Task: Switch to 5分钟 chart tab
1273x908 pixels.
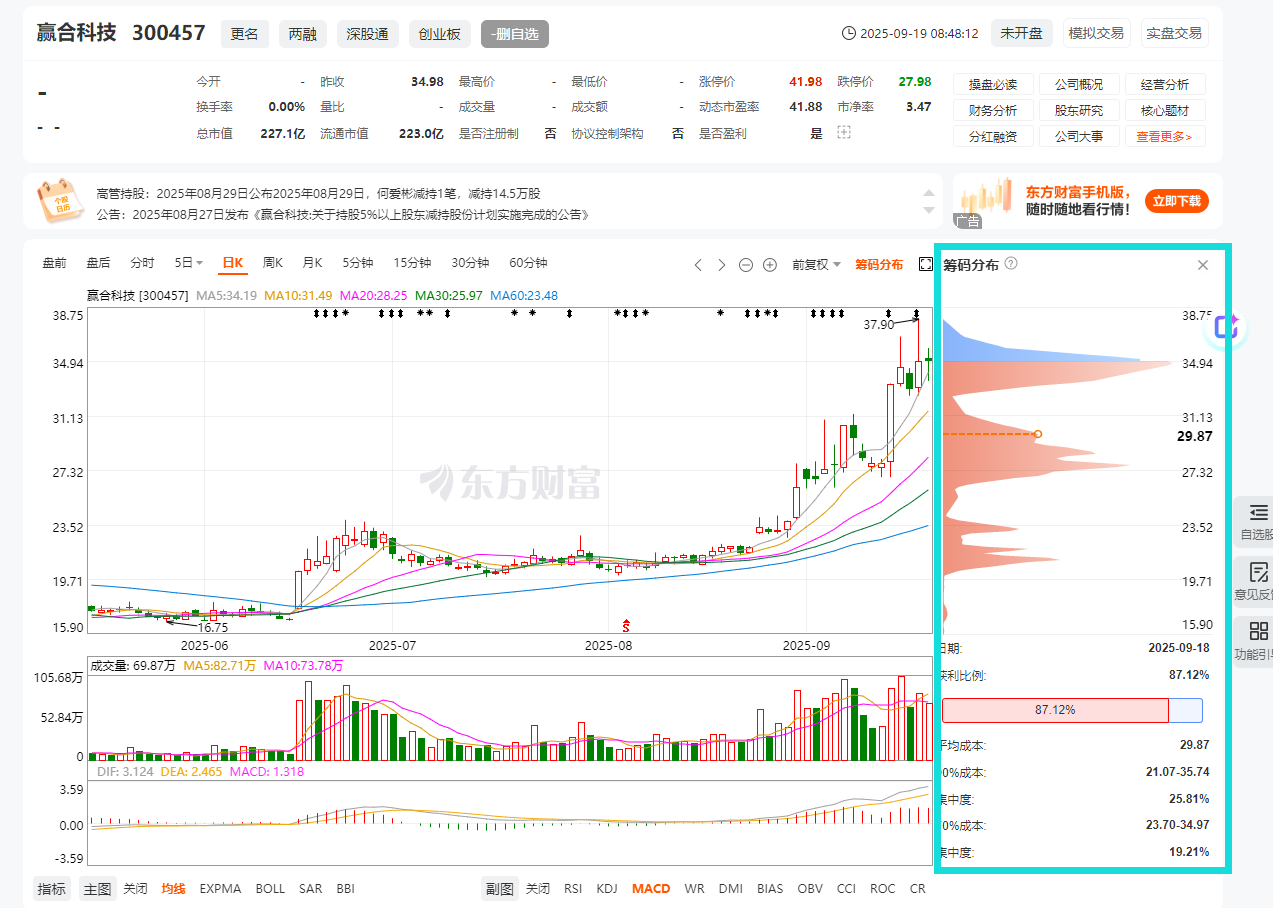Action: point(357,263)
